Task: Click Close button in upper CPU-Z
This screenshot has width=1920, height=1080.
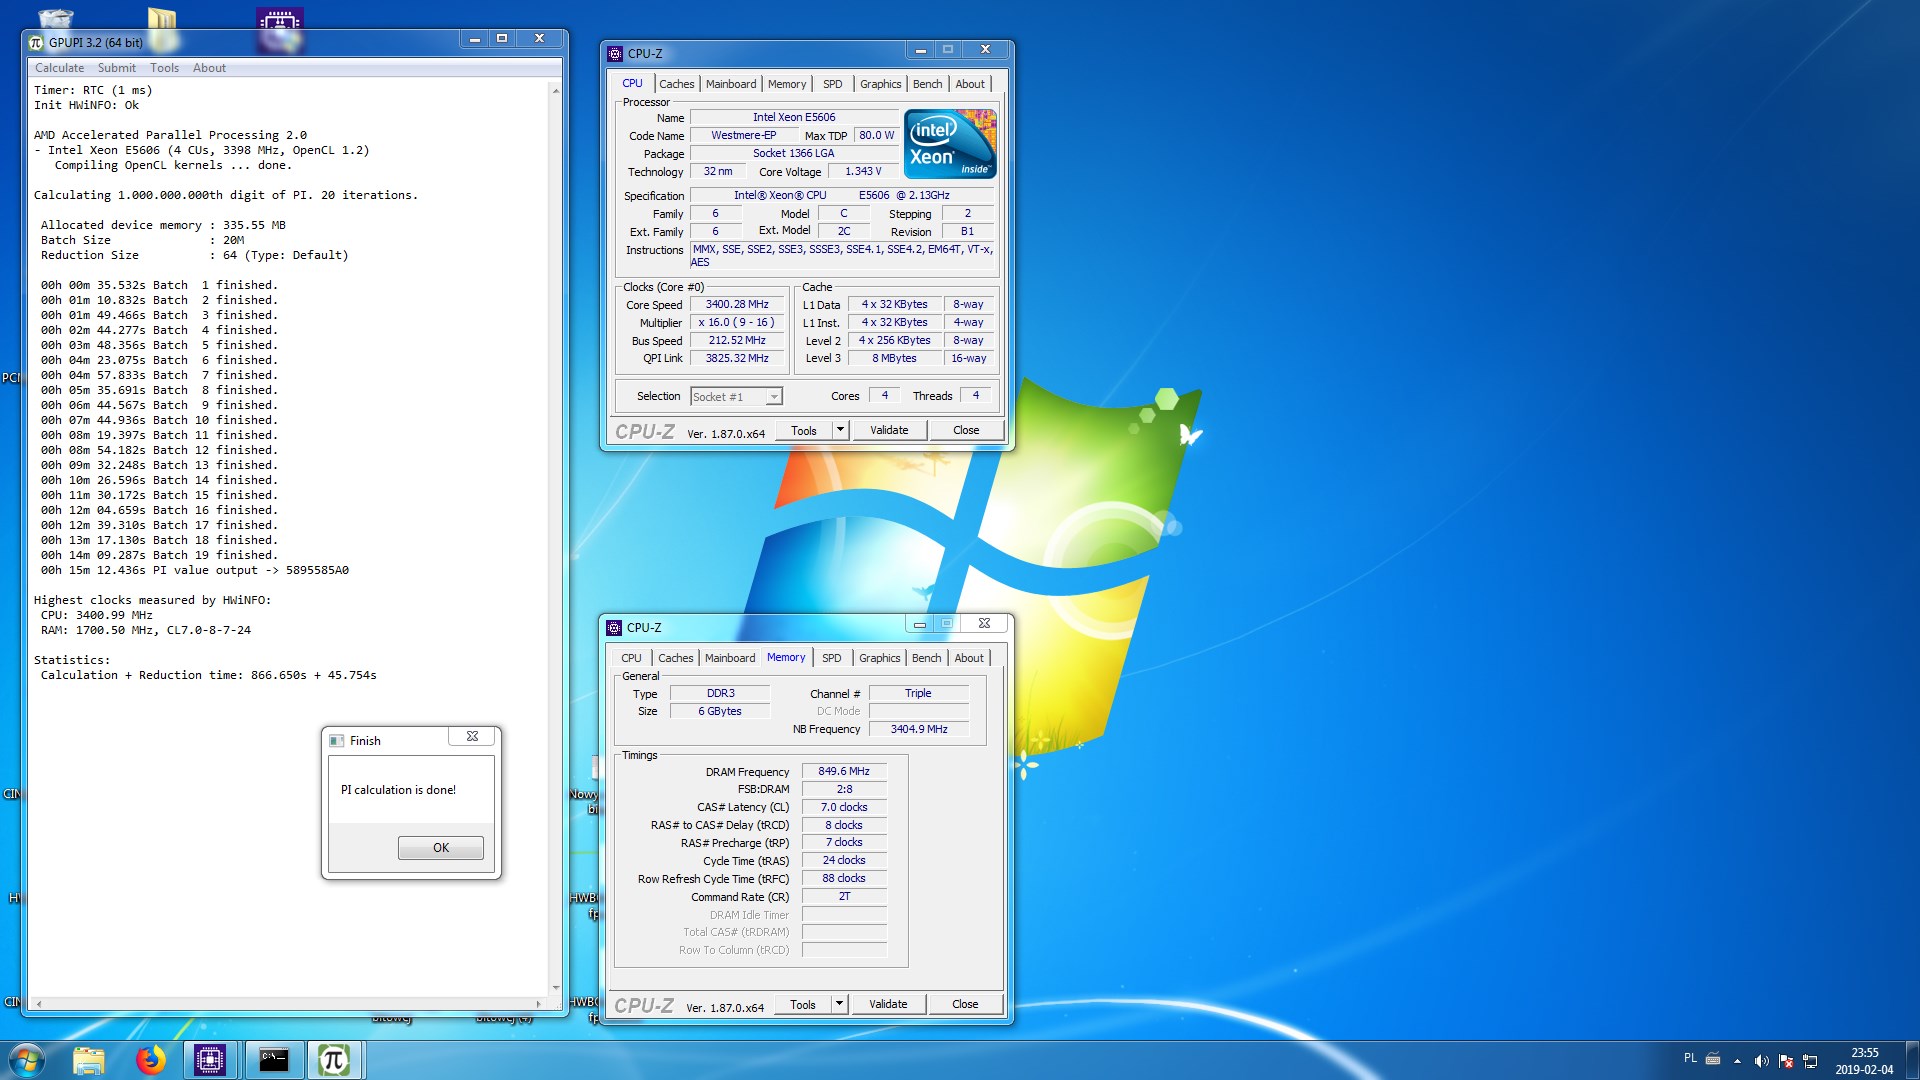Action: pyautogui.click(x=966, y=431)
